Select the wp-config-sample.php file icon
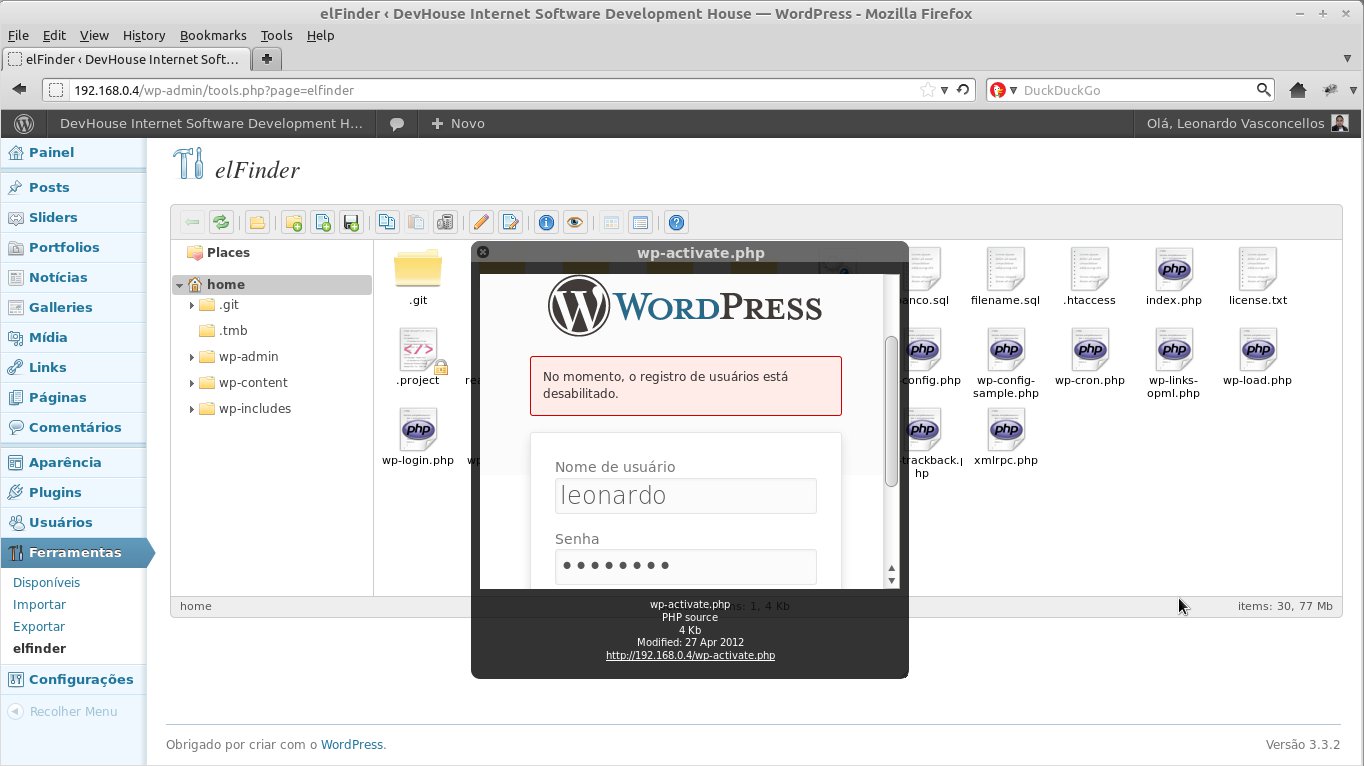1364x766 pixels. 1005,350
